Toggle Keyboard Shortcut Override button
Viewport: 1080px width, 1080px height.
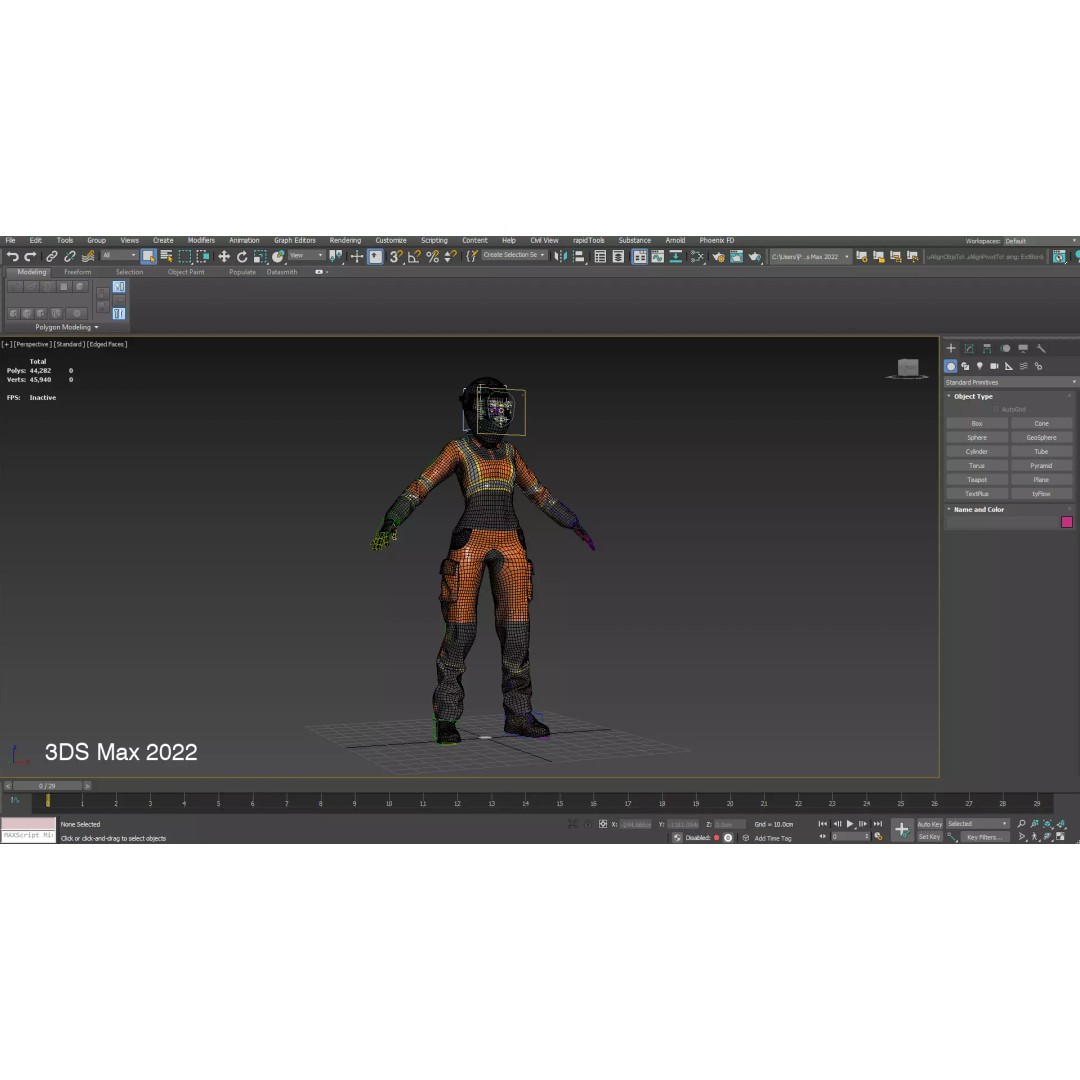click(x=375, y=256)
